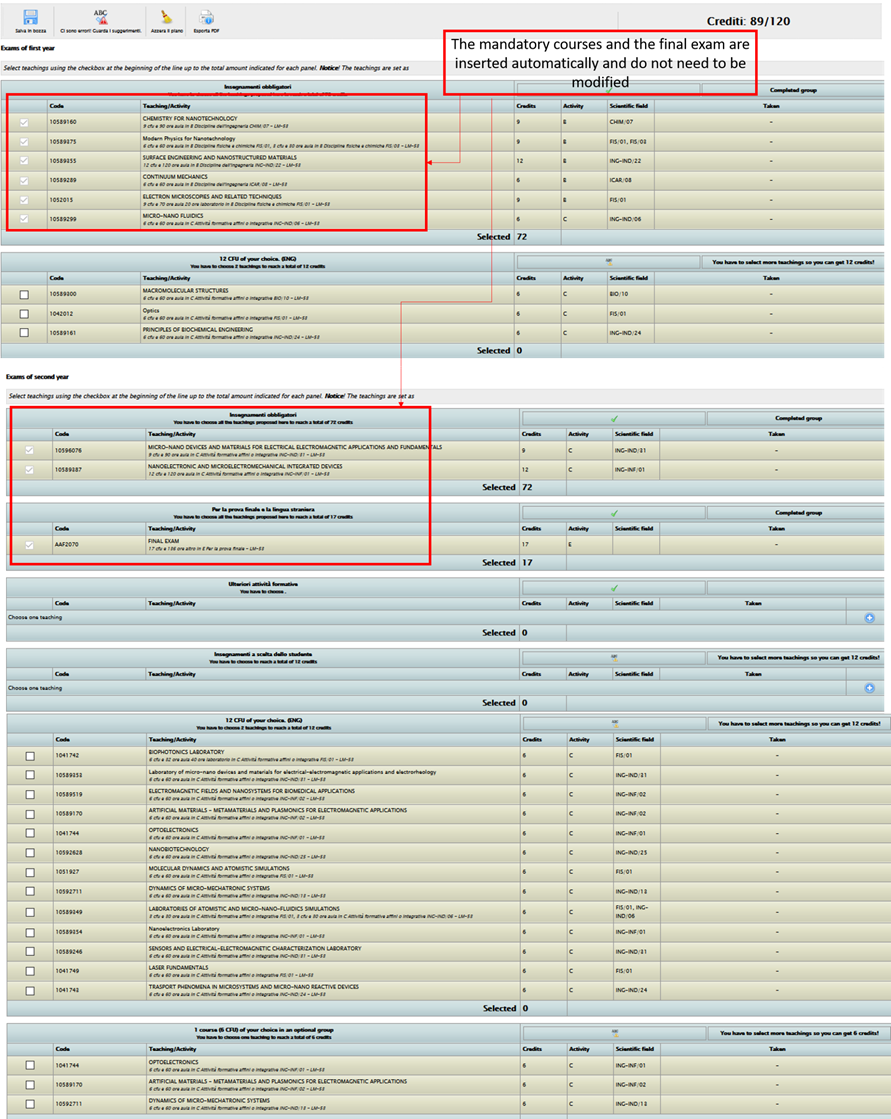Click SURFACE ENGINEERING AND NANOSTRUCTURED MATERIALS title
Screen dimensions: 891x1119
pyautogui.click(x=220, y=158)
